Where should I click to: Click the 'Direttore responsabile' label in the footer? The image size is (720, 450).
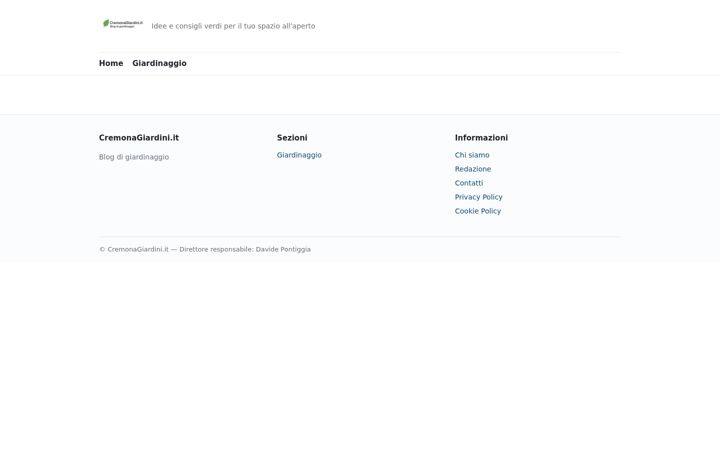216,249
